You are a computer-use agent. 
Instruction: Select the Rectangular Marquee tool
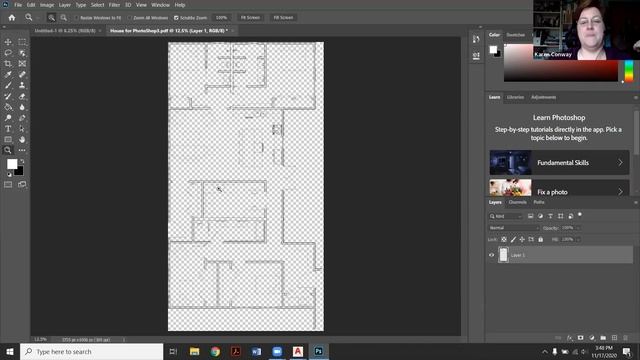click(22, 42)
